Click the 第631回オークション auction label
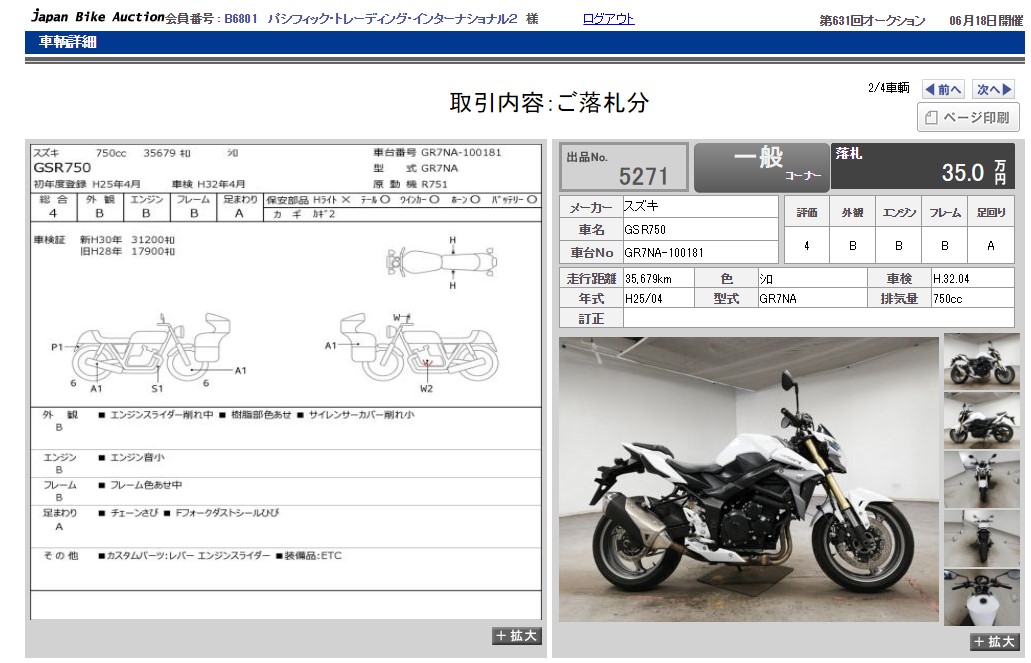The width and height of the screenshot is (1031, 663). pyautogui.click(x=872, y=21)
